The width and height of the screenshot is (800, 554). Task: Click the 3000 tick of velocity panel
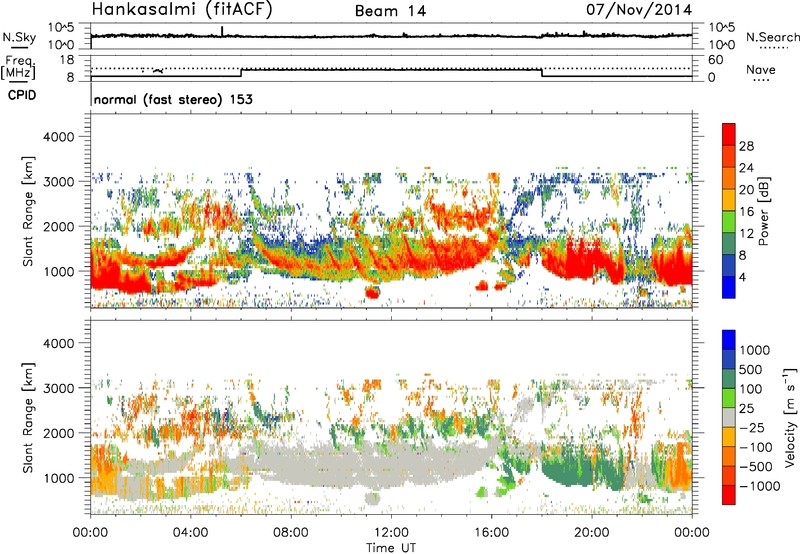[x=58, y=388]
